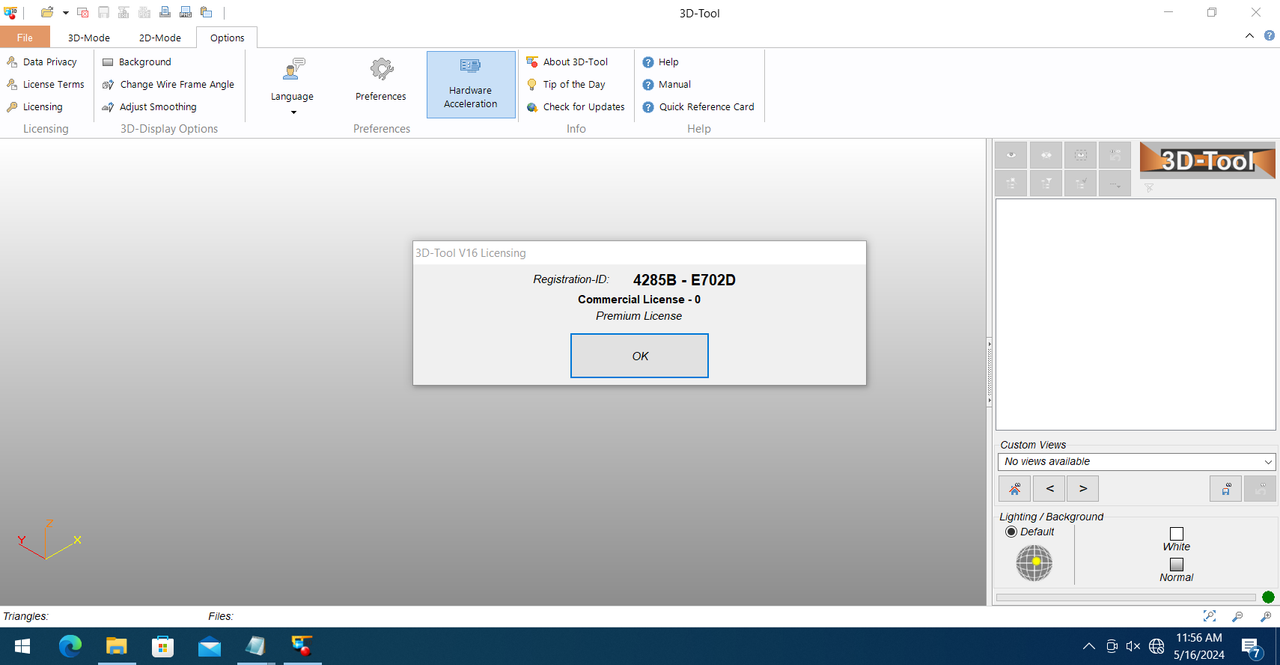This screenshot has width=1280, height=665.
Task: Click OK in the Licensing dialog
Action: coord(640,356)
